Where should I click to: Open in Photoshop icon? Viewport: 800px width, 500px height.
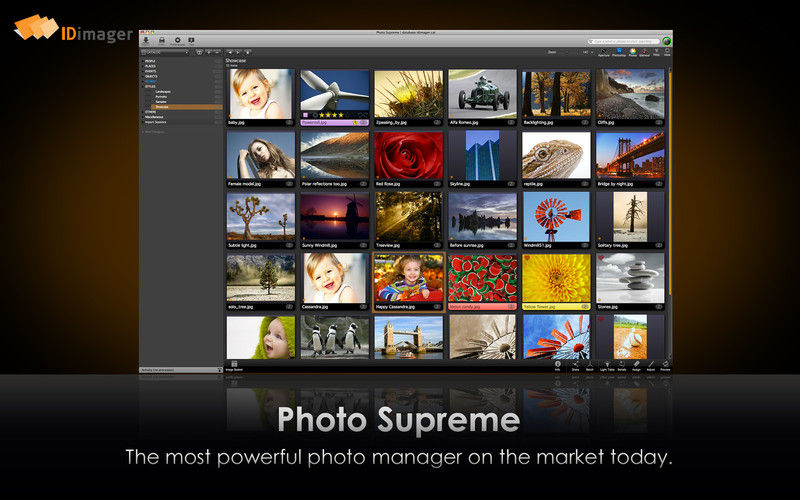coord(619,52)
